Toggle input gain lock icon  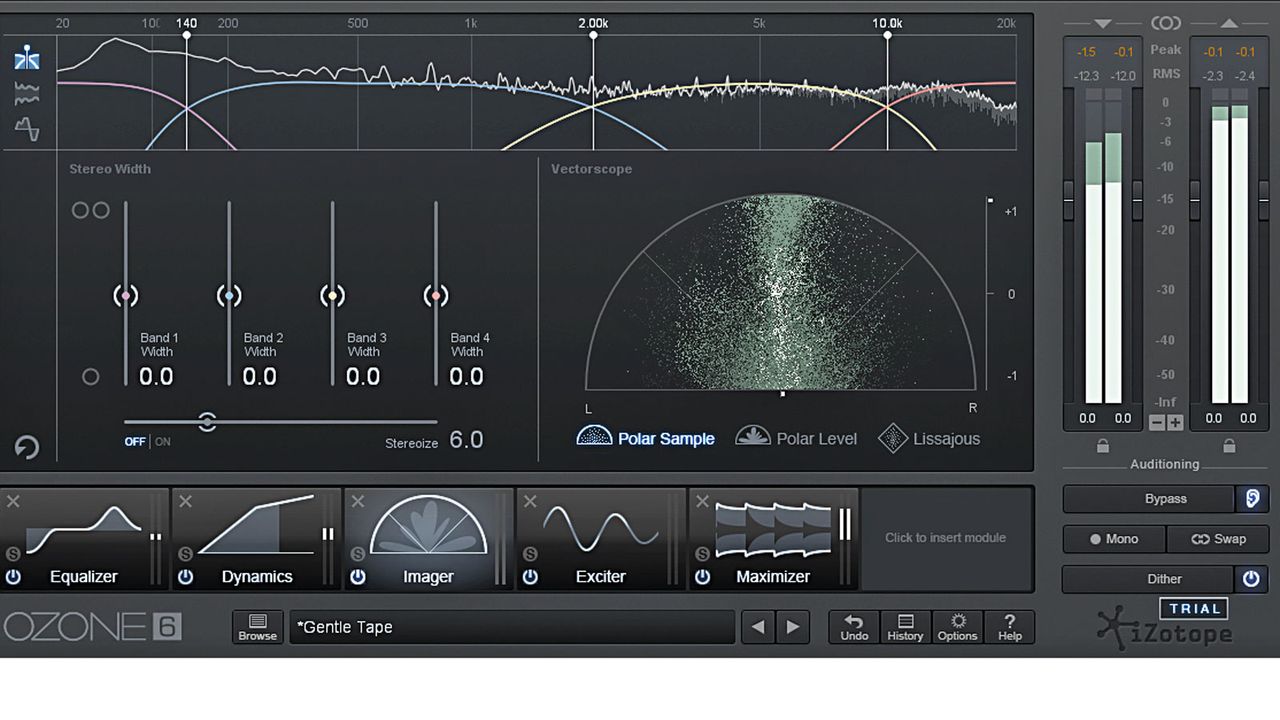[1103, 446]
